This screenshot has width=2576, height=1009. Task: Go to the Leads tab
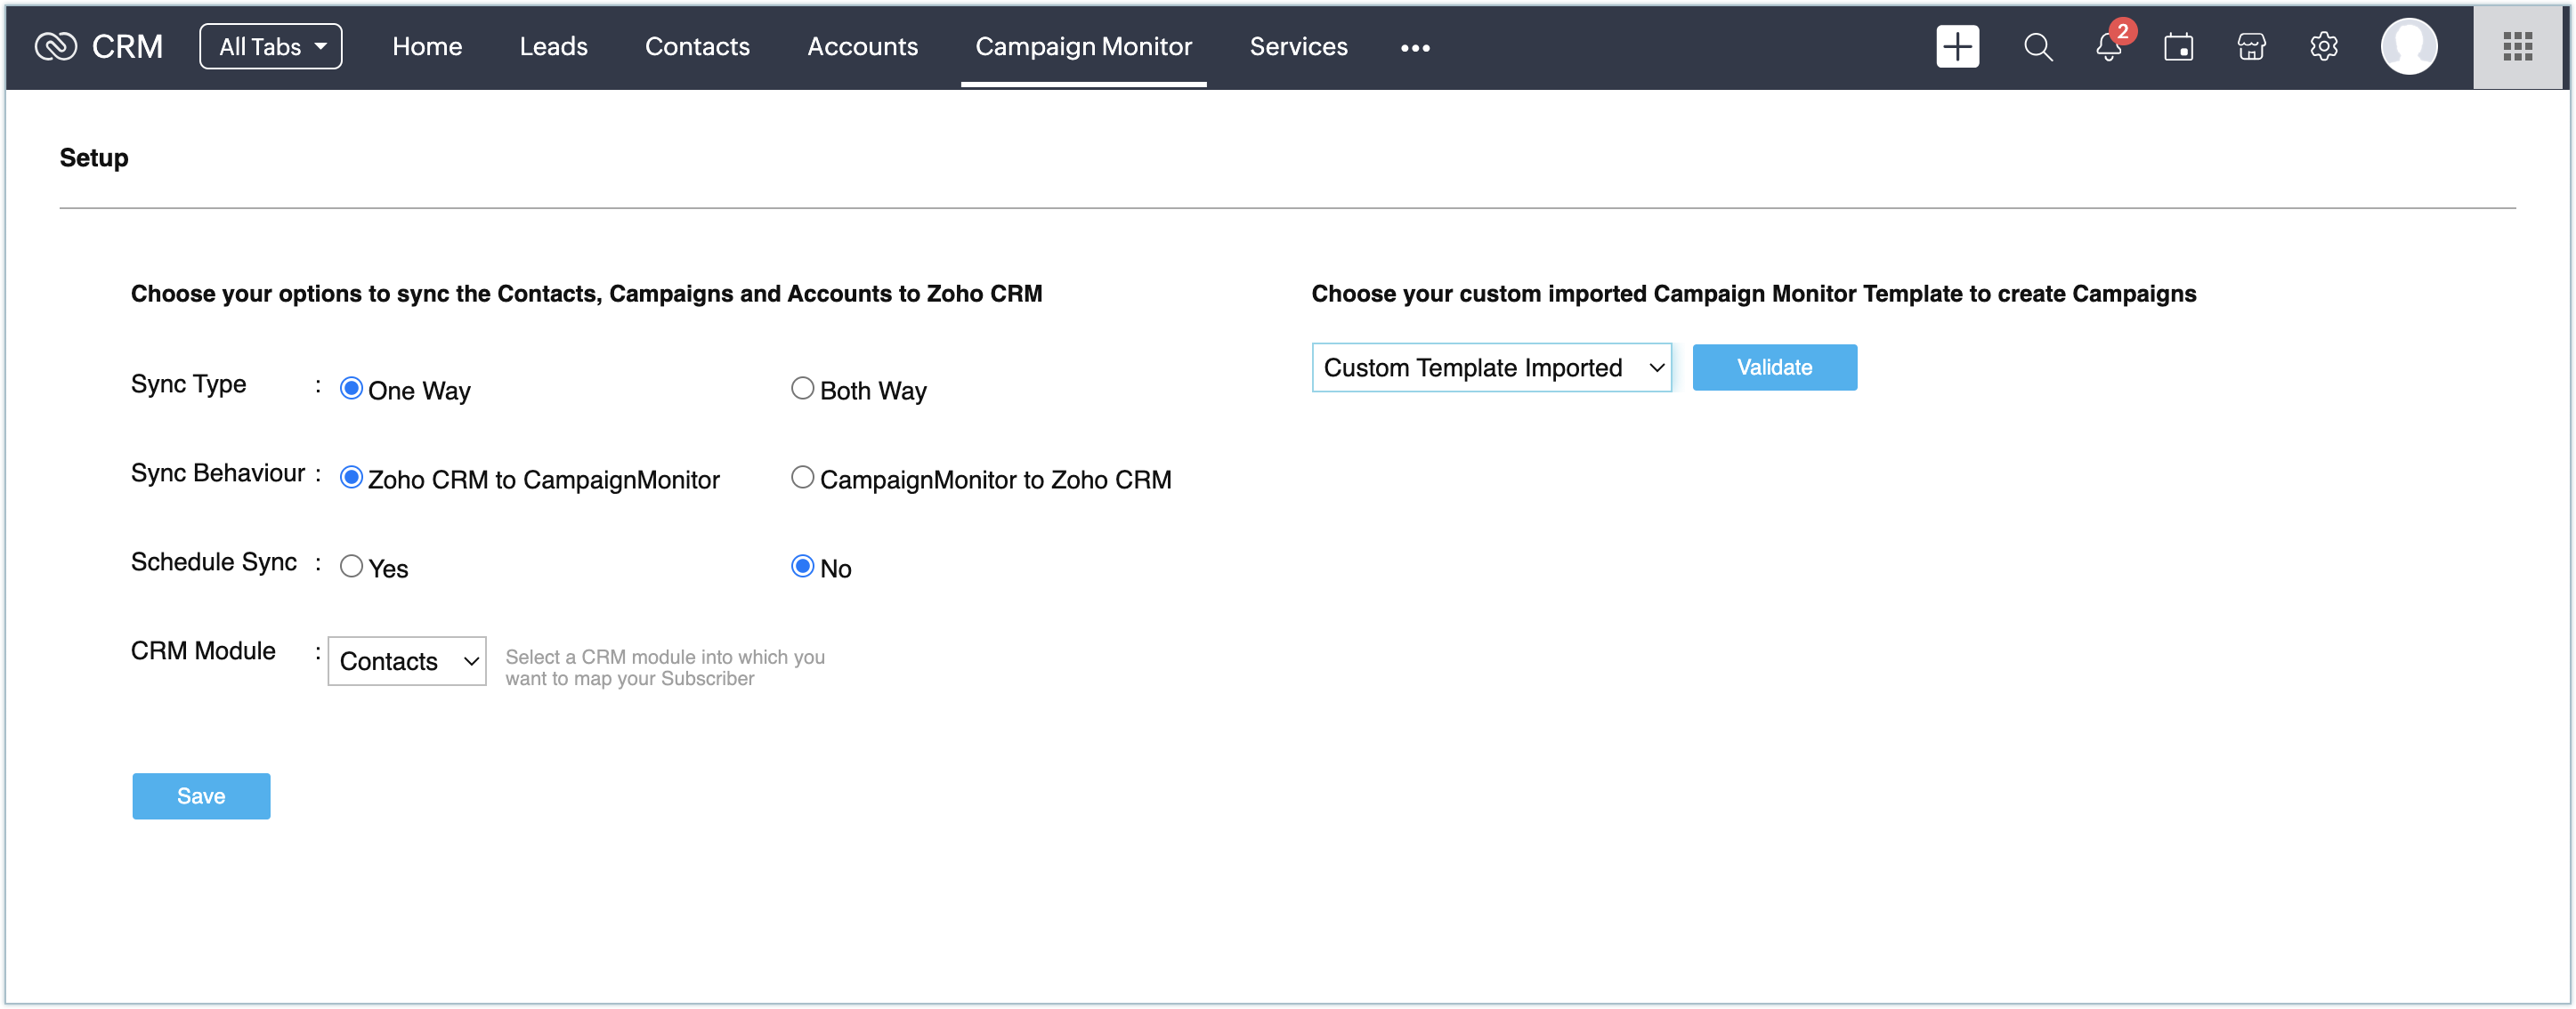click(553, 46)
